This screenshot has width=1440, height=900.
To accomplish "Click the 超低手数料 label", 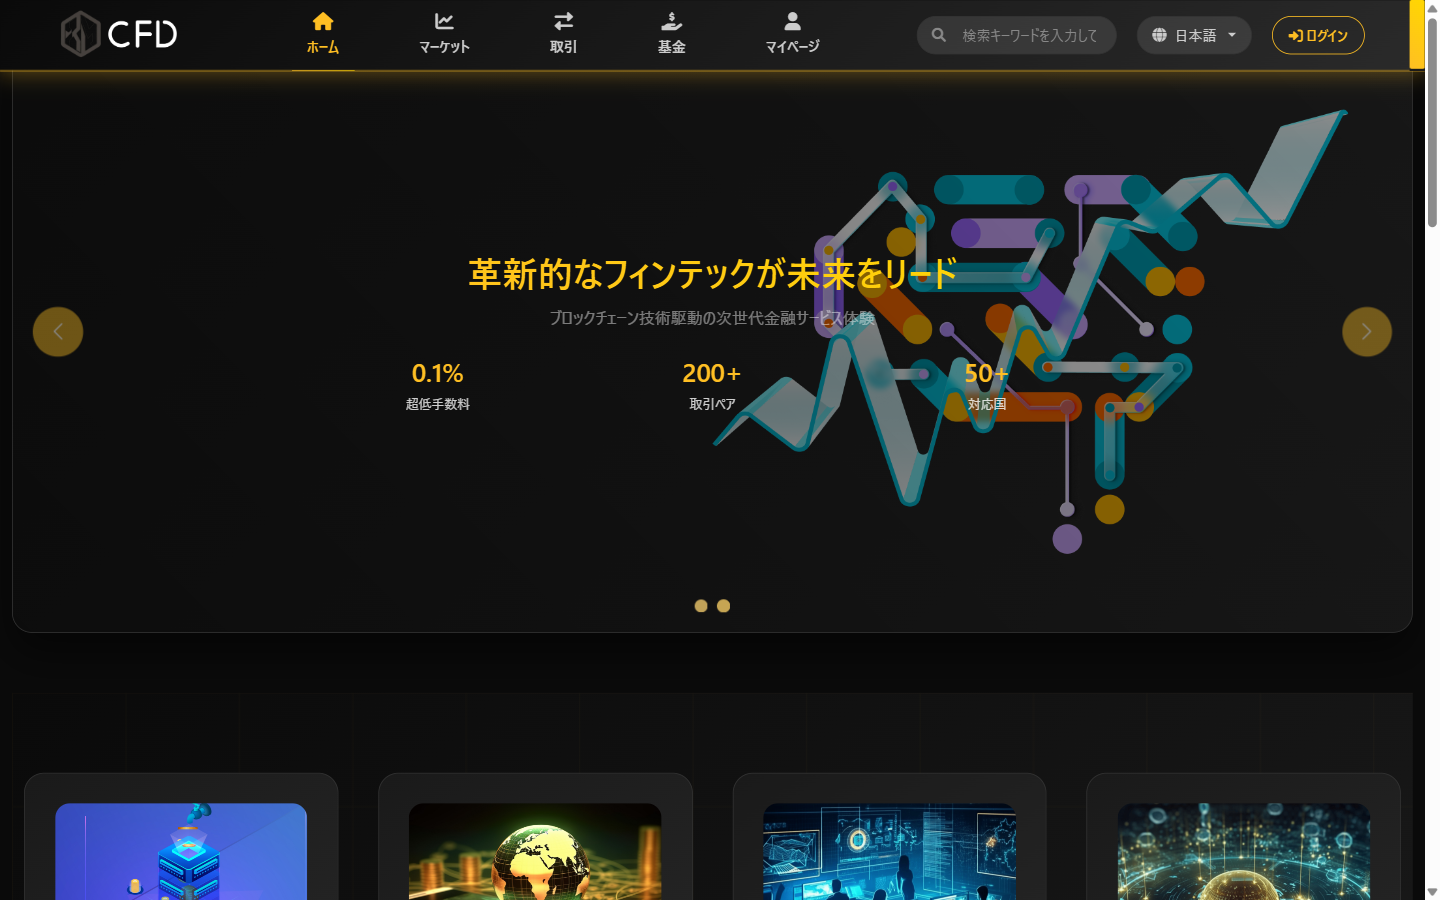I will coord(437,404).
